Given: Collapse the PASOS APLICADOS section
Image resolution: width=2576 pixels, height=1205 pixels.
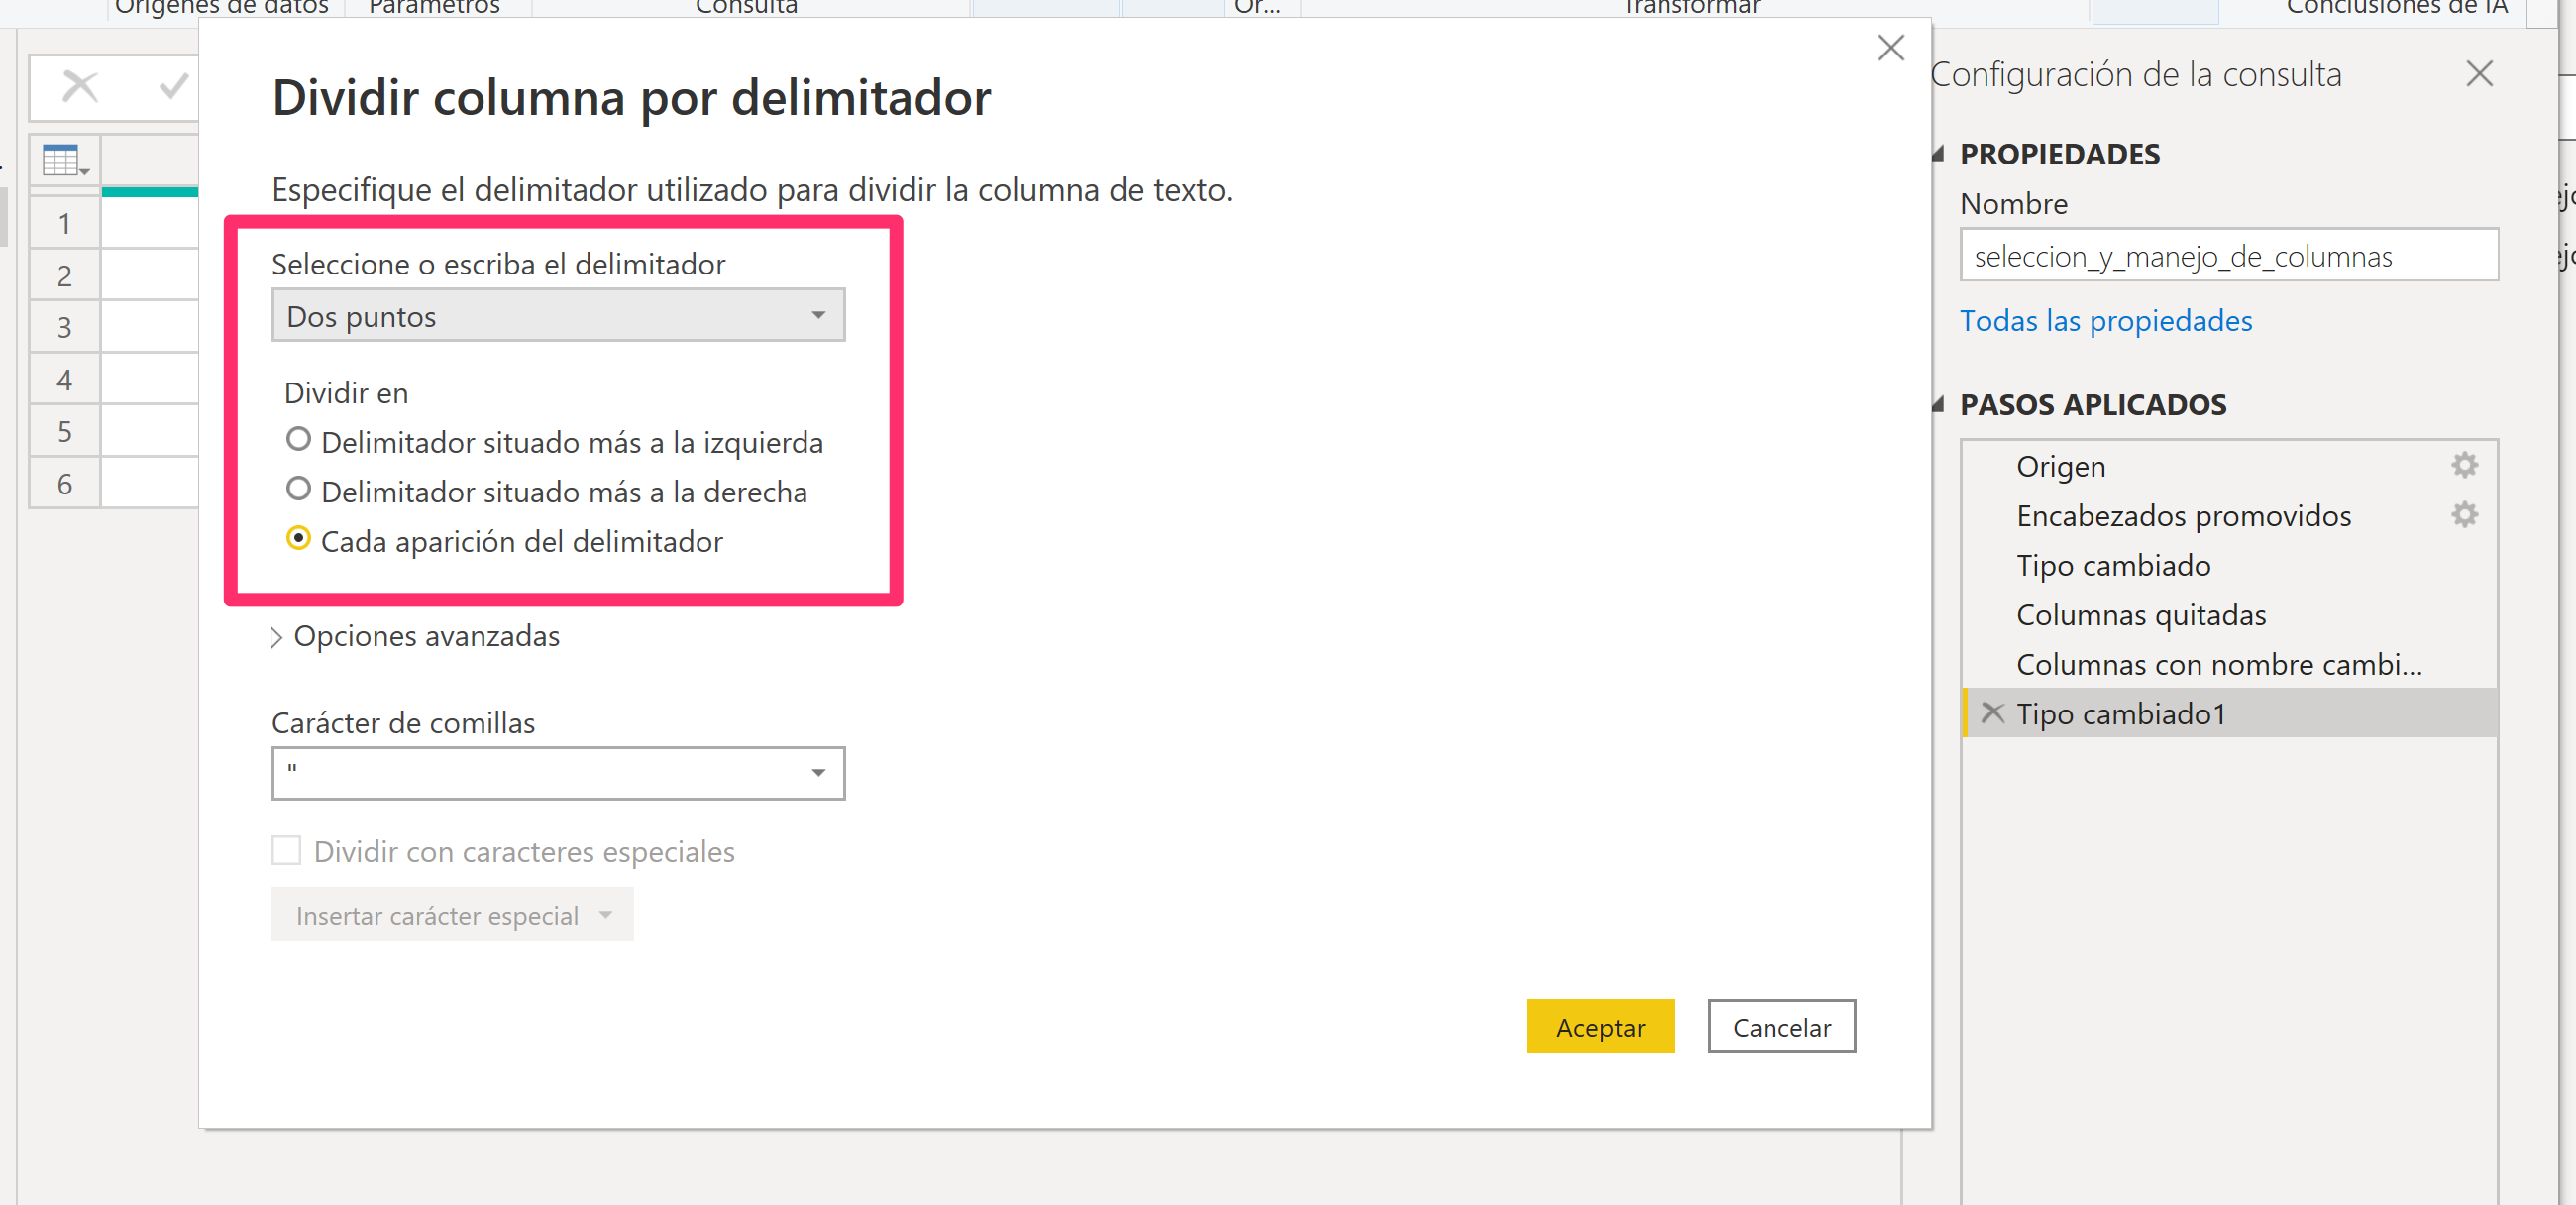Looking at the screenshot, I should [x=1938, y=405].
